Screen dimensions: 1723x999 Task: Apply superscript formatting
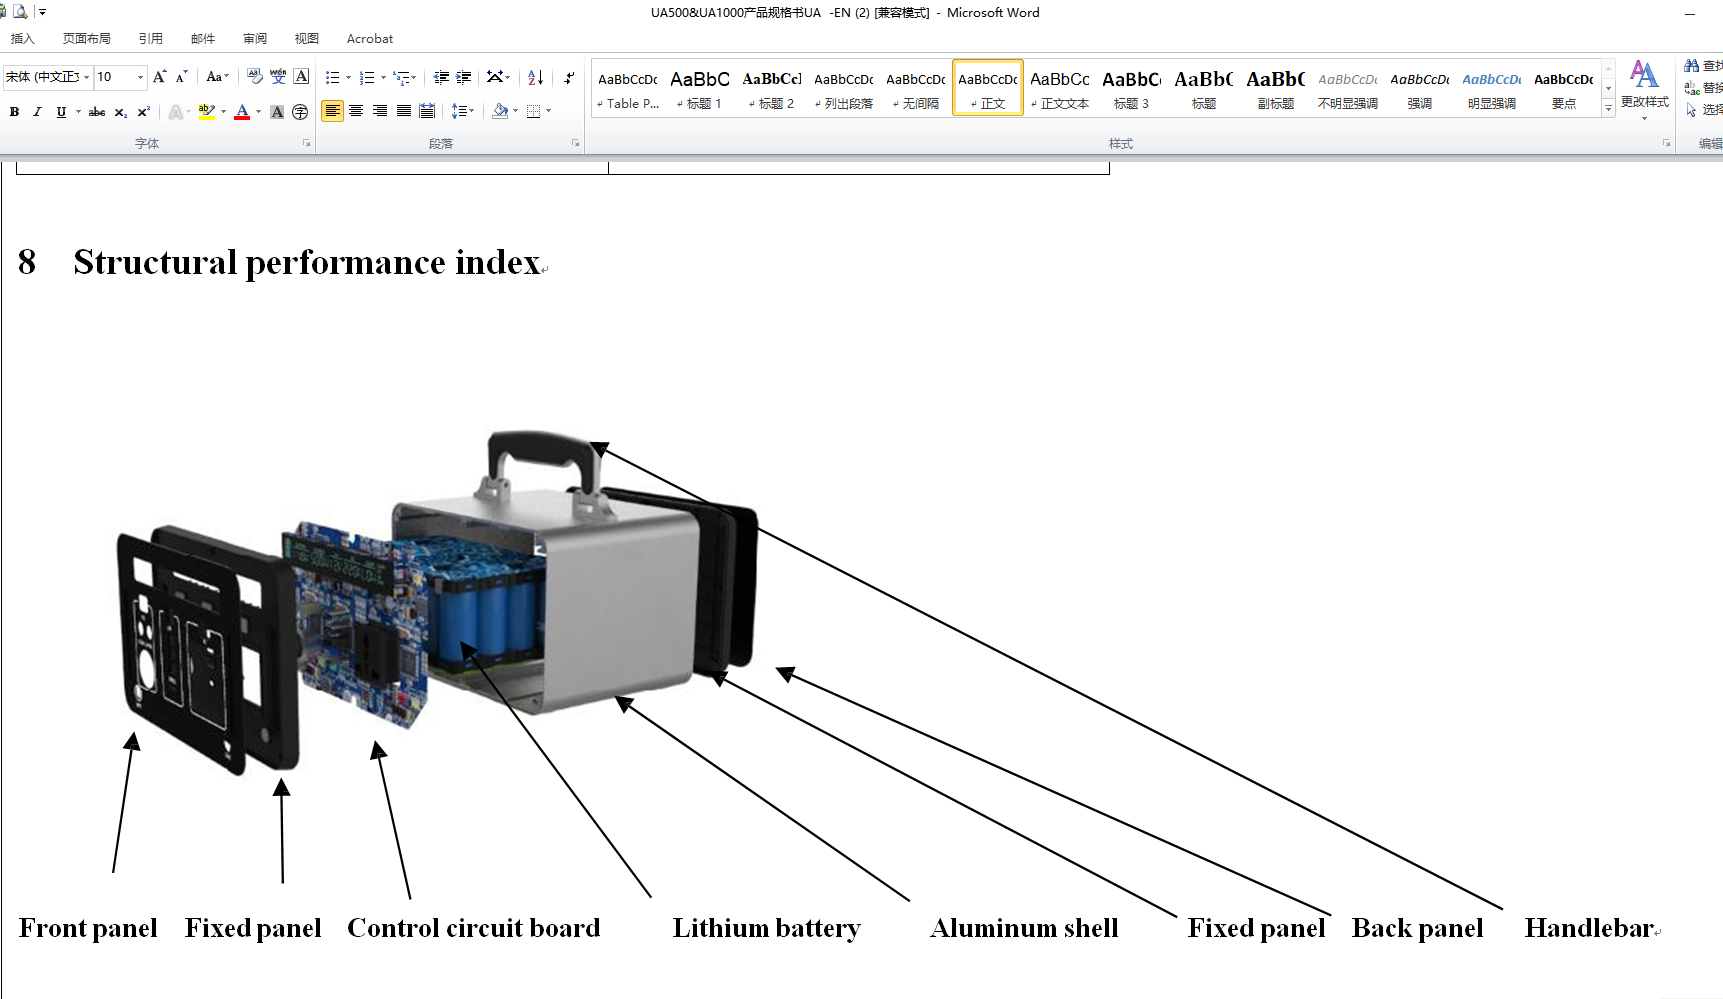click(x=143, y=112)
